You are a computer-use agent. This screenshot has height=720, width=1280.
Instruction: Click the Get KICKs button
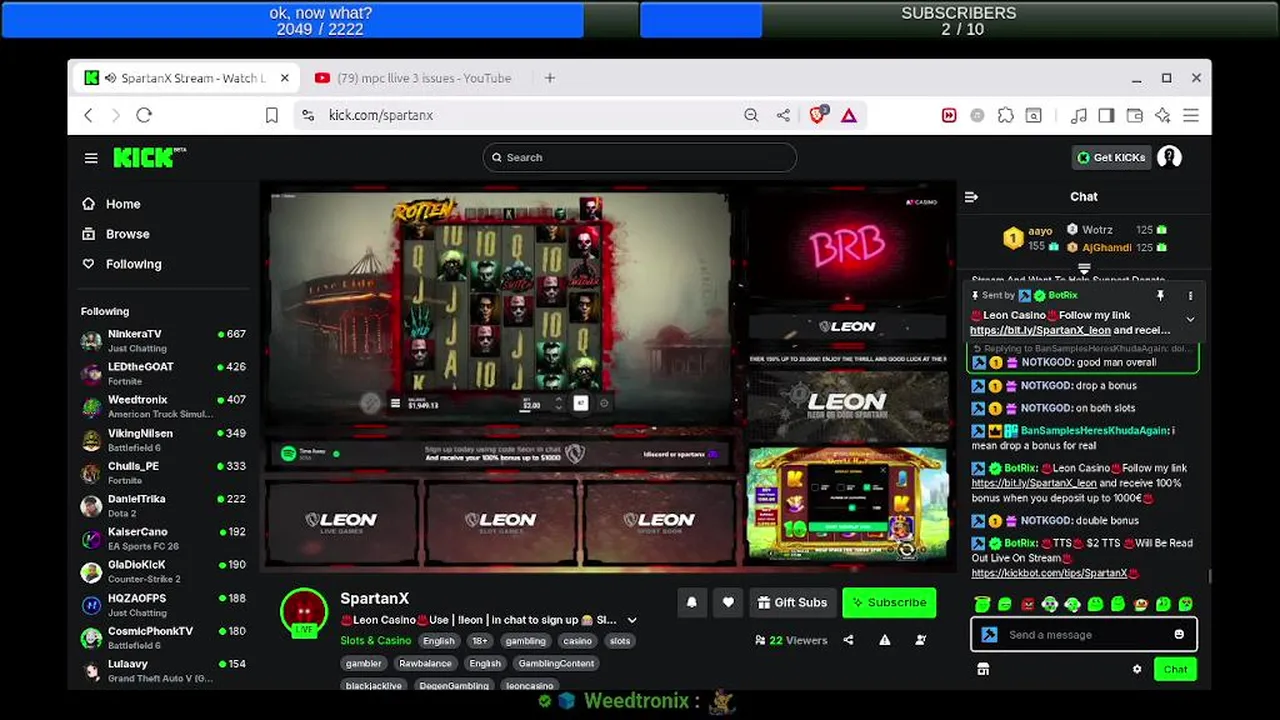pos(1110,157)
